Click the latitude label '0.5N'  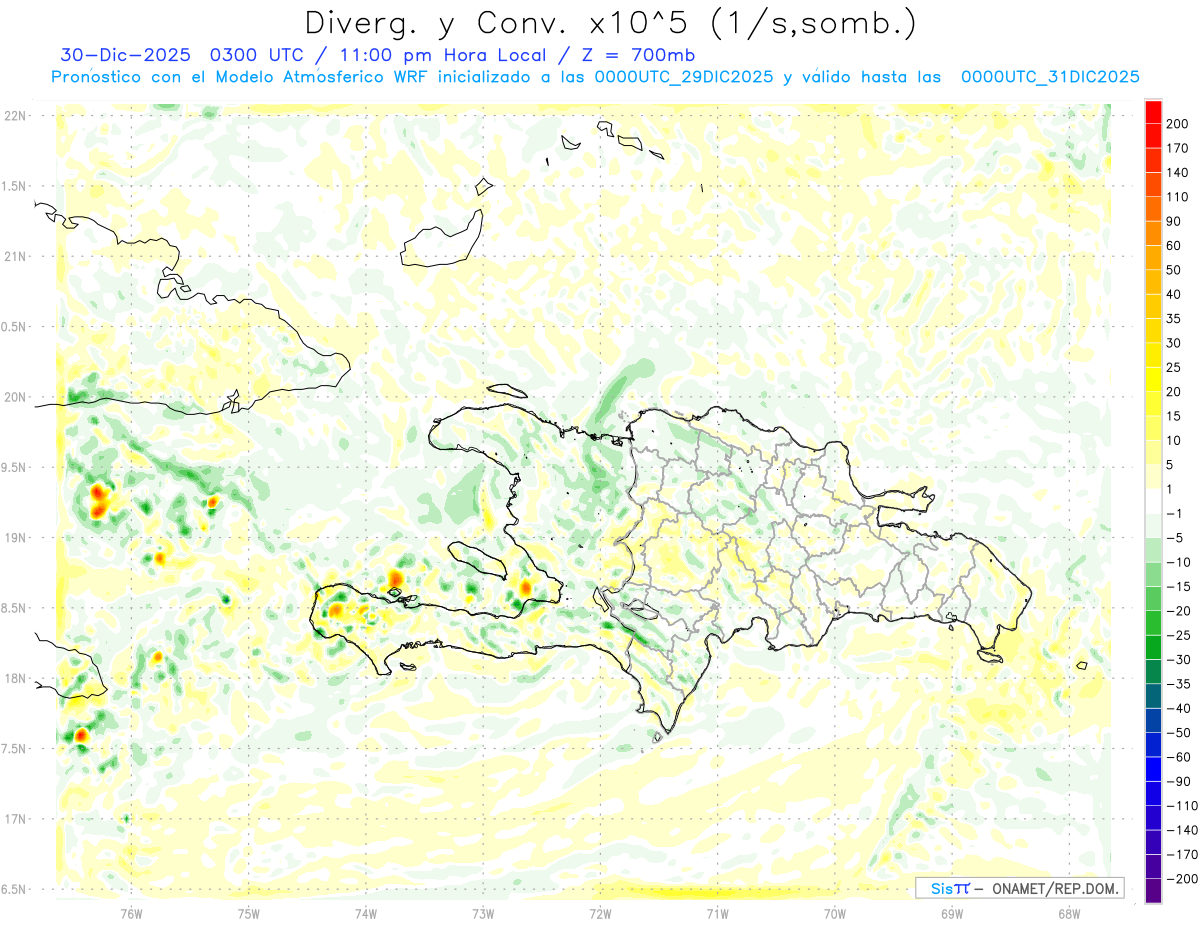(15, 327)
